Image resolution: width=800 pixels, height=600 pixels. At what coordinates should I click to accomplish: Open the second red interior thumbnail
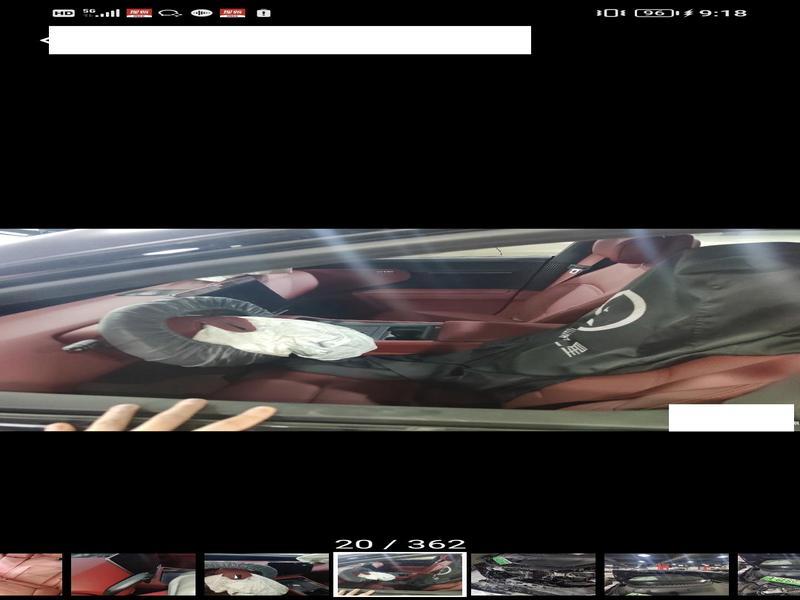(133, 574)
